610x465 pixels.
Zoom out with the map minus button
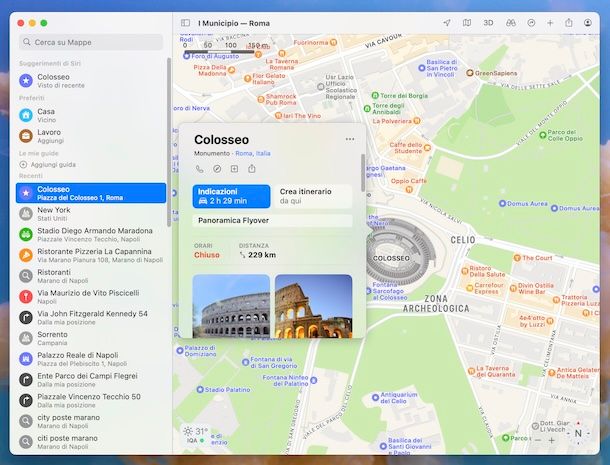[x=538, y=440]
